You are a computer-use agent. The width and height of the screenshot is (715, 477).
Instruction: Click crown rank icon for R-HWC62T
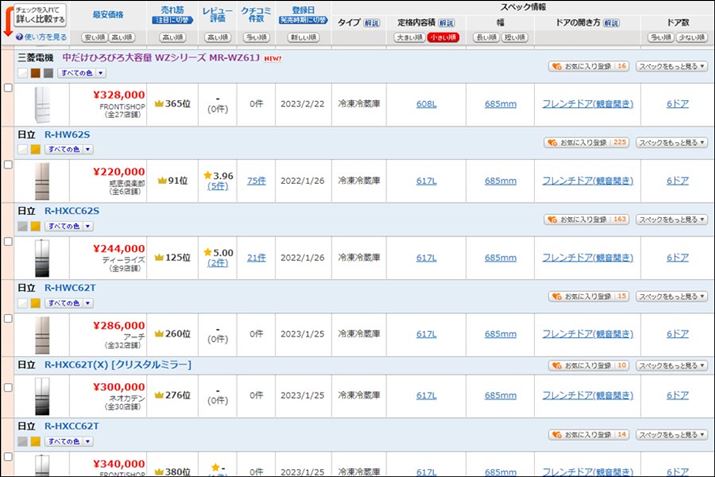coord(158,334)
